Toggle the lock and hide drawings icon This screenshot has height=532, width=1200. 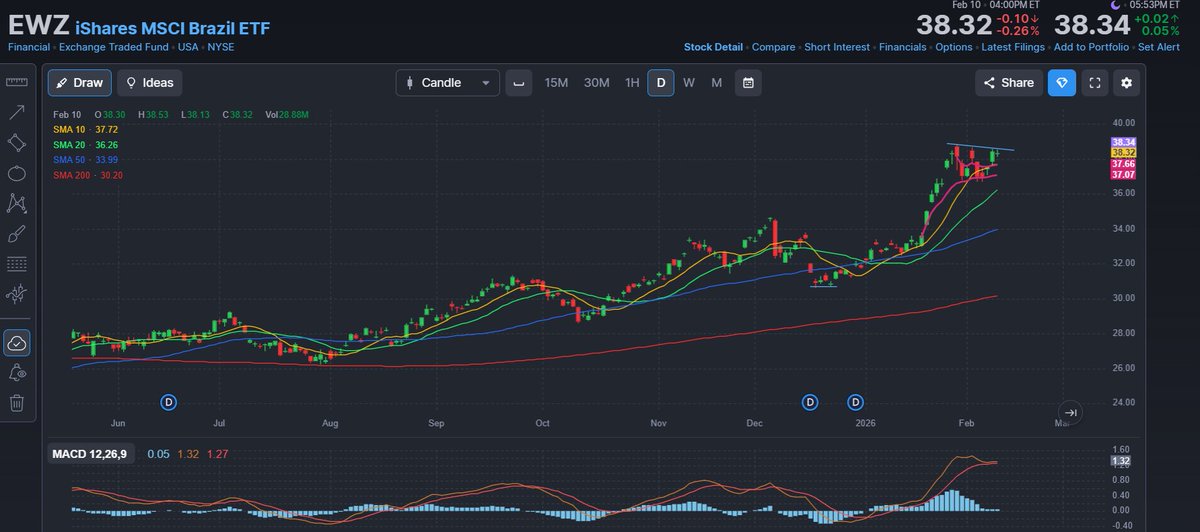point(16,373)
